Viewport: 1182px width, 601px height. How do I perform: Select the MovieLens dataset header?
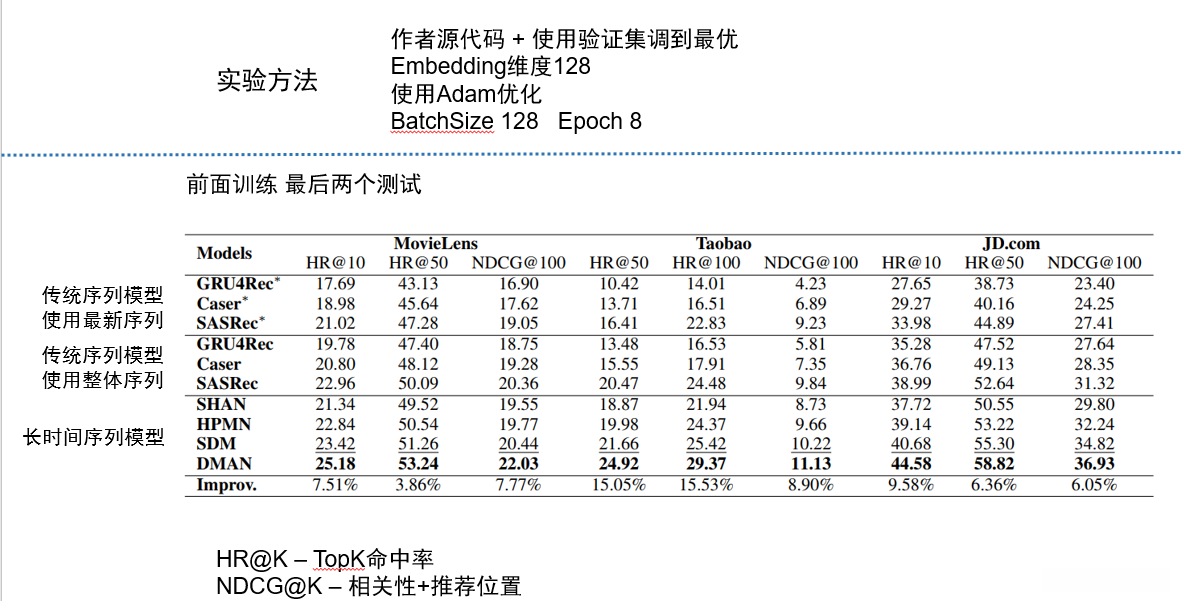(436, 244)
